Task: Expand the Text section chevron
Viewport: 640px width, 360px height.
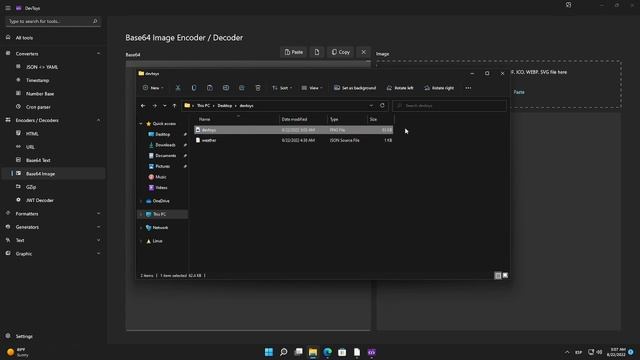Action: click(98, 240)
